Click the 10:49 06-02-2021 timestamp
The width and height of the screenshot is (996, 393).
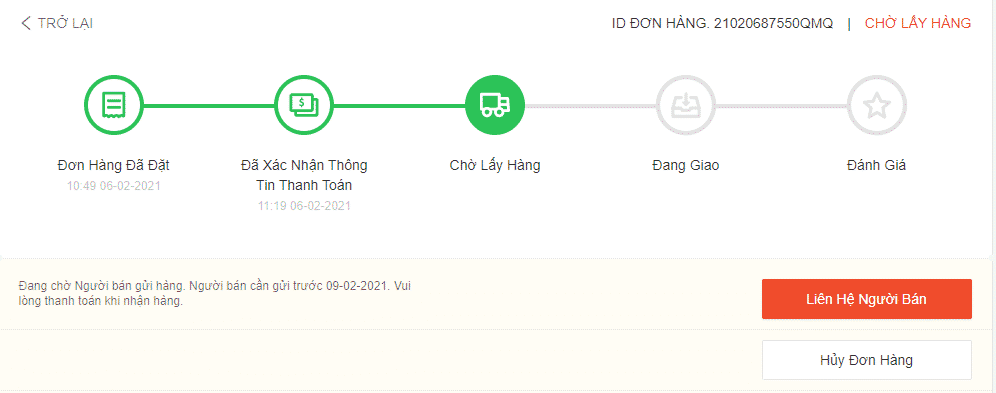pos(114,186)
